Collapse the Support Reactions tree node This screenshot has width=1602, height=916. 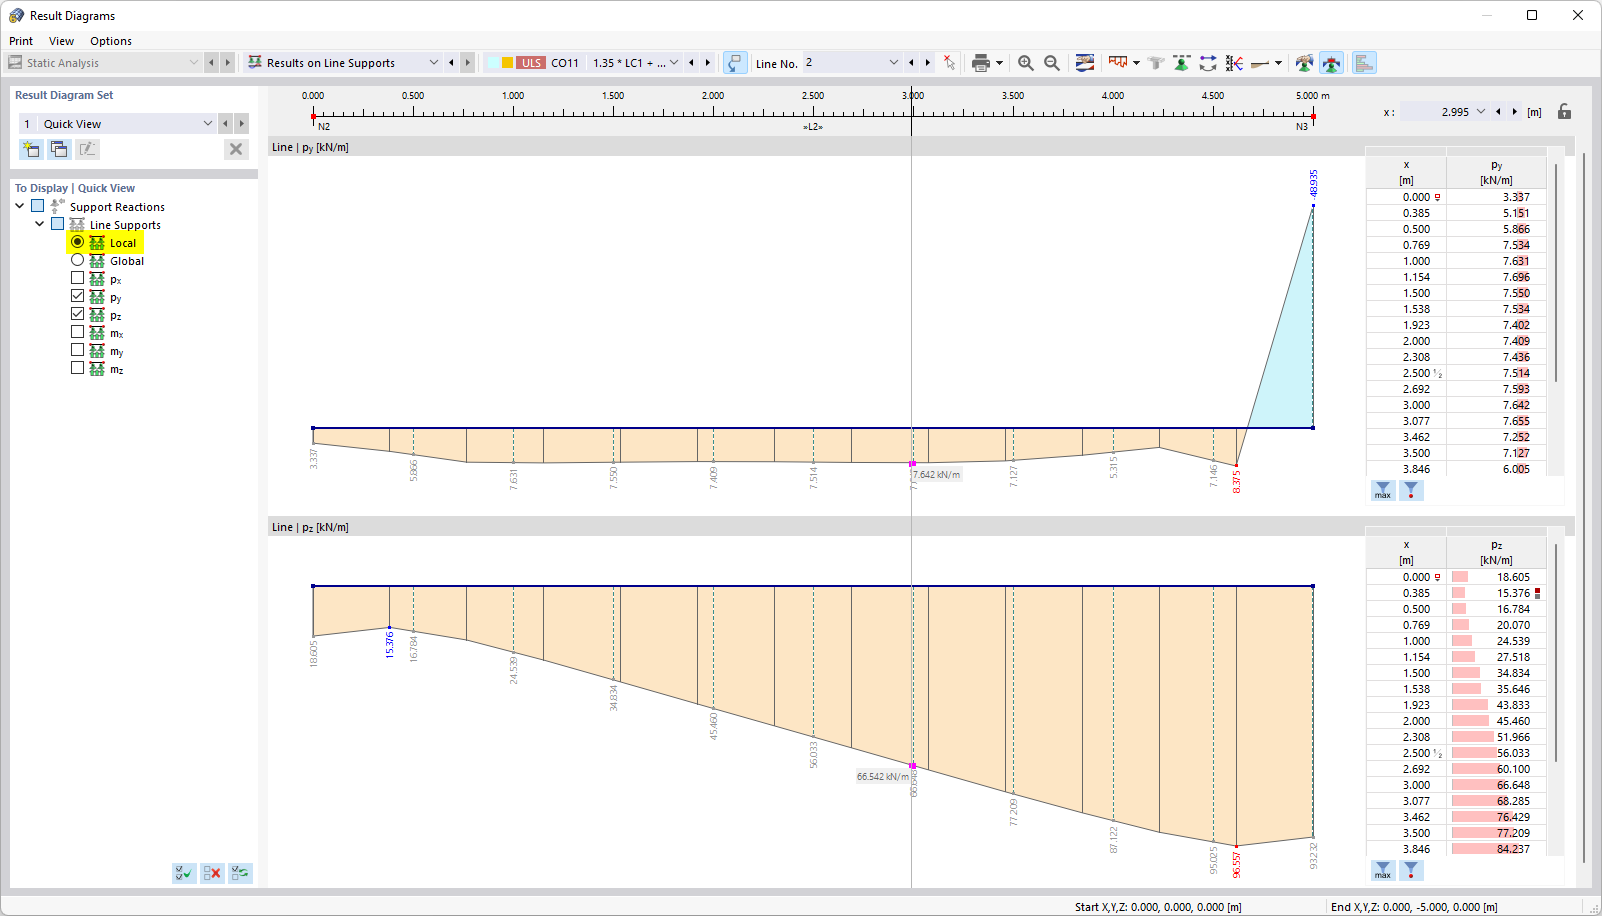tap(20, 205)
